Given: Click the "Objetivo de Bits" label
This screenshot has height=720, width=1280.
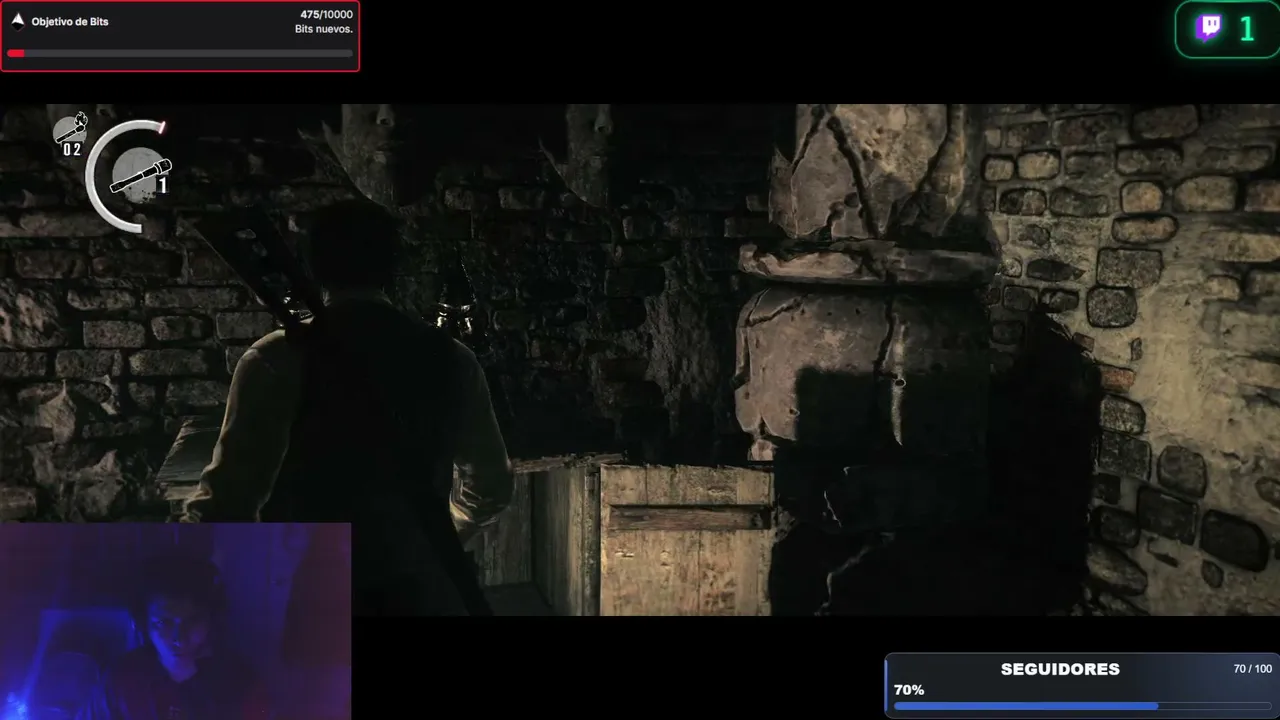Looking at the screenshot, I should tap(70, 21).
